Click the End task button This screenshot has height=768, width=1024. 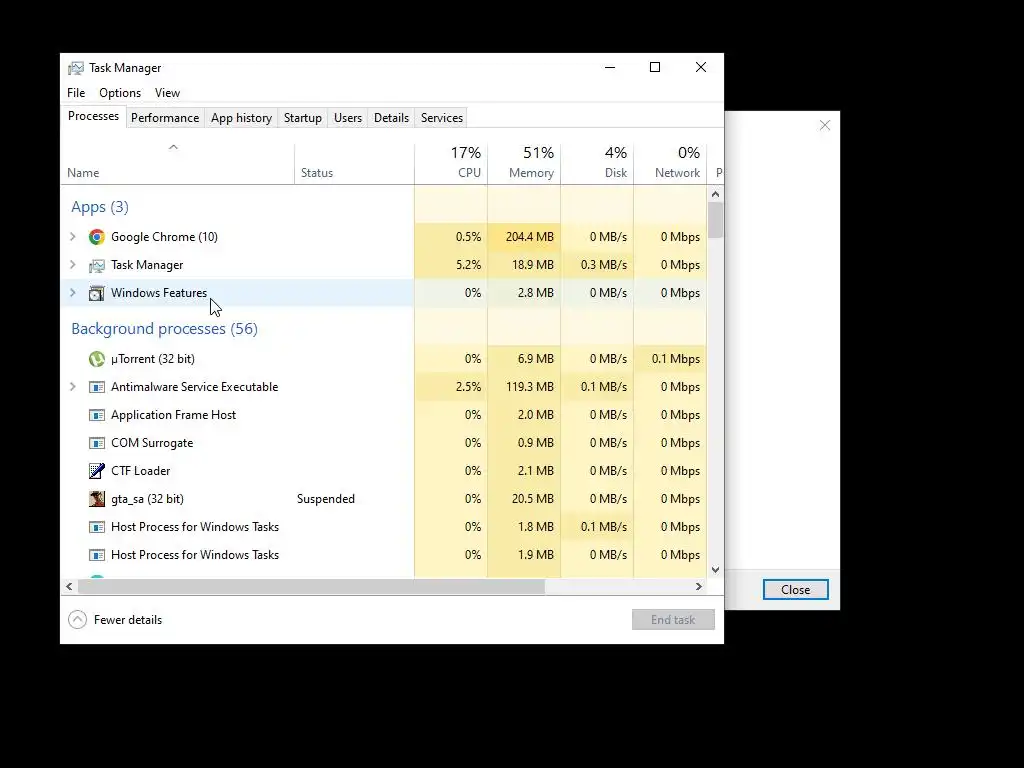(673, 620)
